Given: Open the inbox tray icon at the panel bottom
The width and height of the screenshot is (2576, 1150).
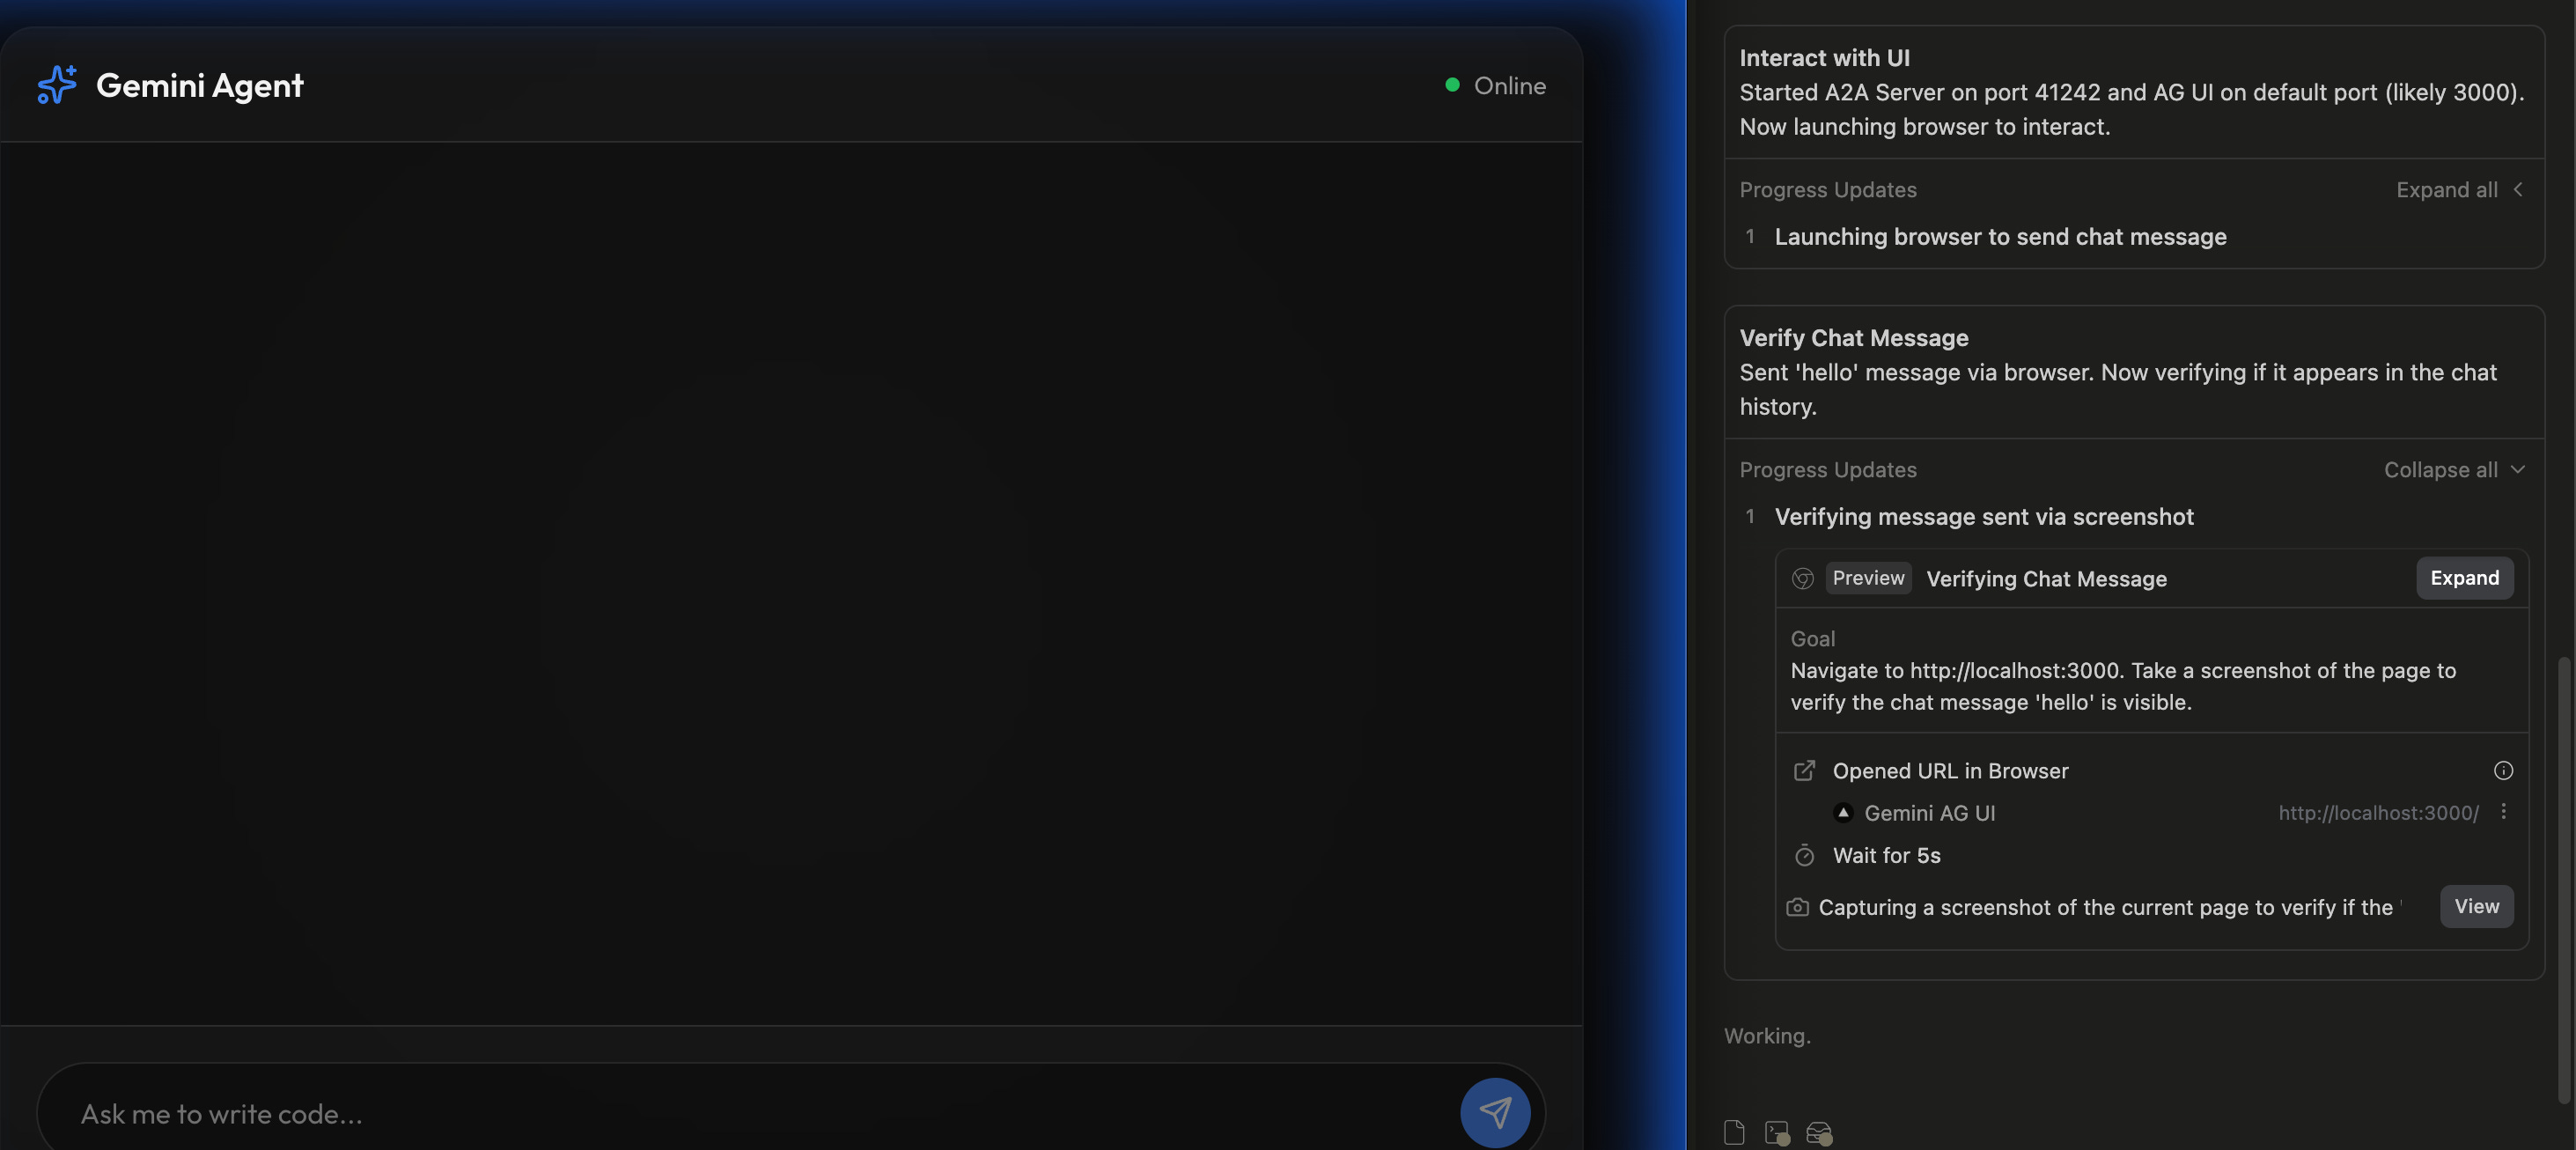Looking at the screenshot, I should 1819,1132.
